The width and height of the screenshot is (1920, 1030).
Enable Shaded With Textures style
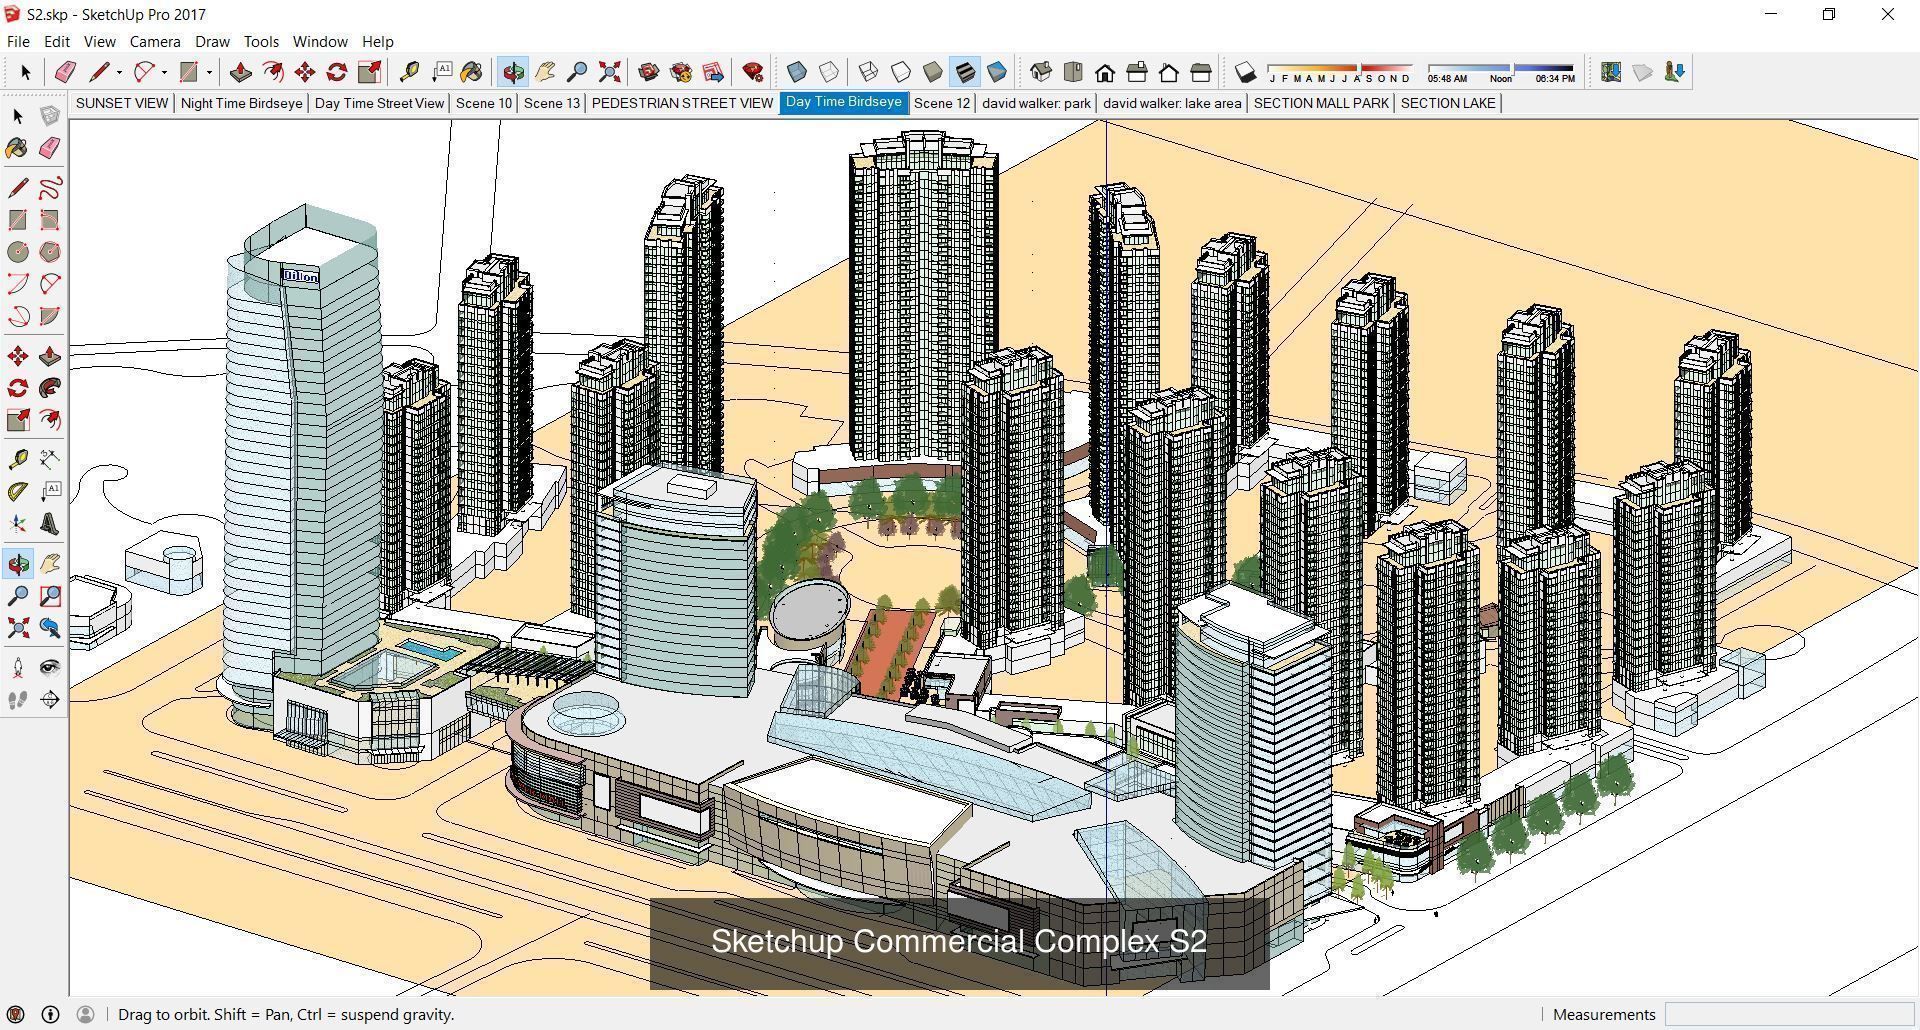965,72
